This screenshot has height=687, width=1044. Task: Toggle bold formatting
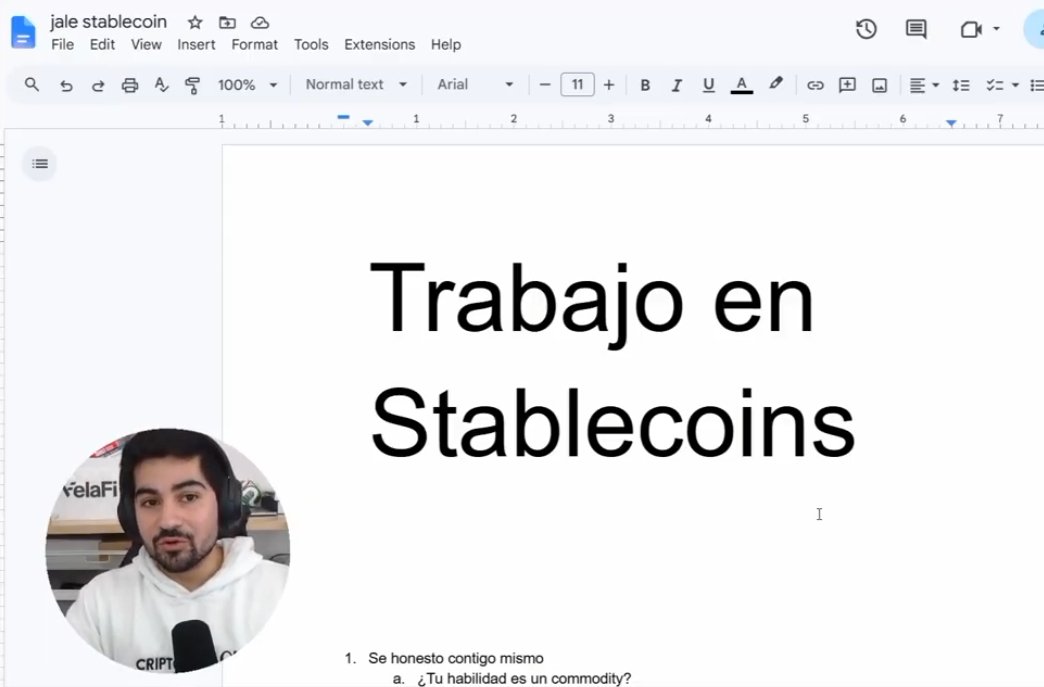click(x=645, y=85)
